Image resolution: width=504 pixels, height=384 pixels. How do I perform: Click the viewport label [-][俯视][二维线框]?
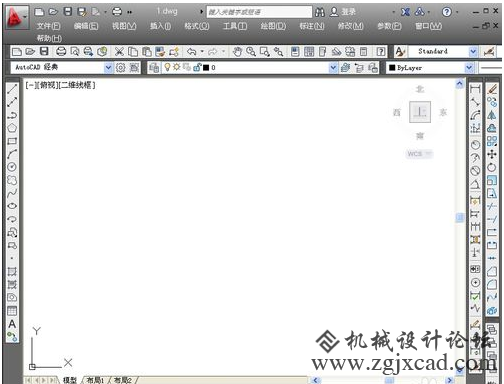60,85
